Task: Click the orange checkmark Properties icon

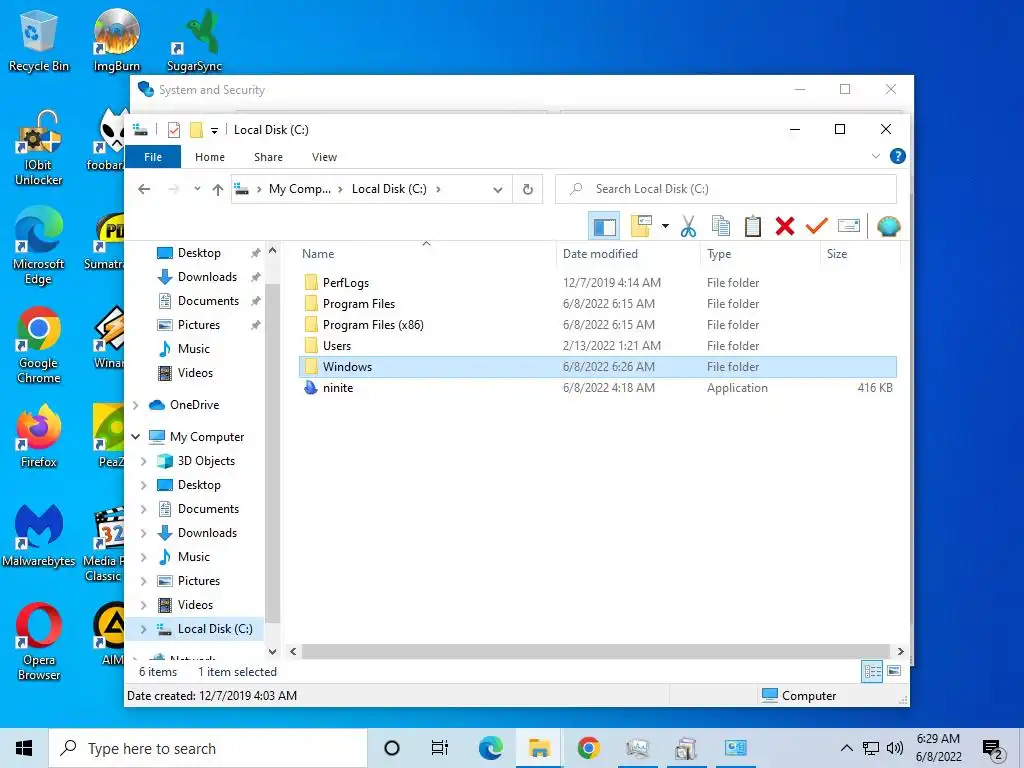Action: pos(816,226)
